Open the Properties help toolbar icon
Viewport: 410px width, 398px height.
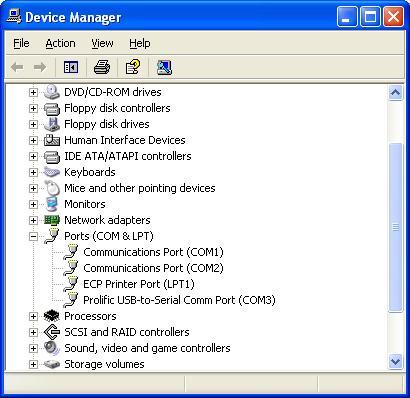click(x=133, y=67)
